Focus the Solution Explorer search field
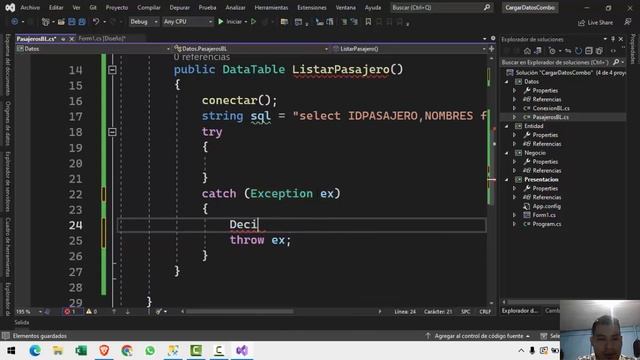 tap(556, 62)
